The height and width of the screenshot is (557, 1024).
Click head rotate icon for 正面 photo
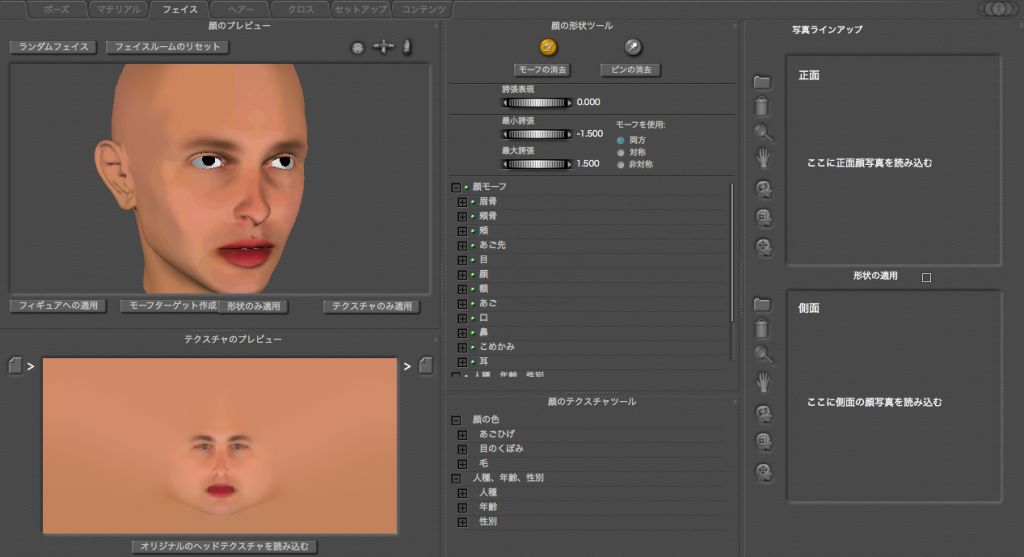763,189
